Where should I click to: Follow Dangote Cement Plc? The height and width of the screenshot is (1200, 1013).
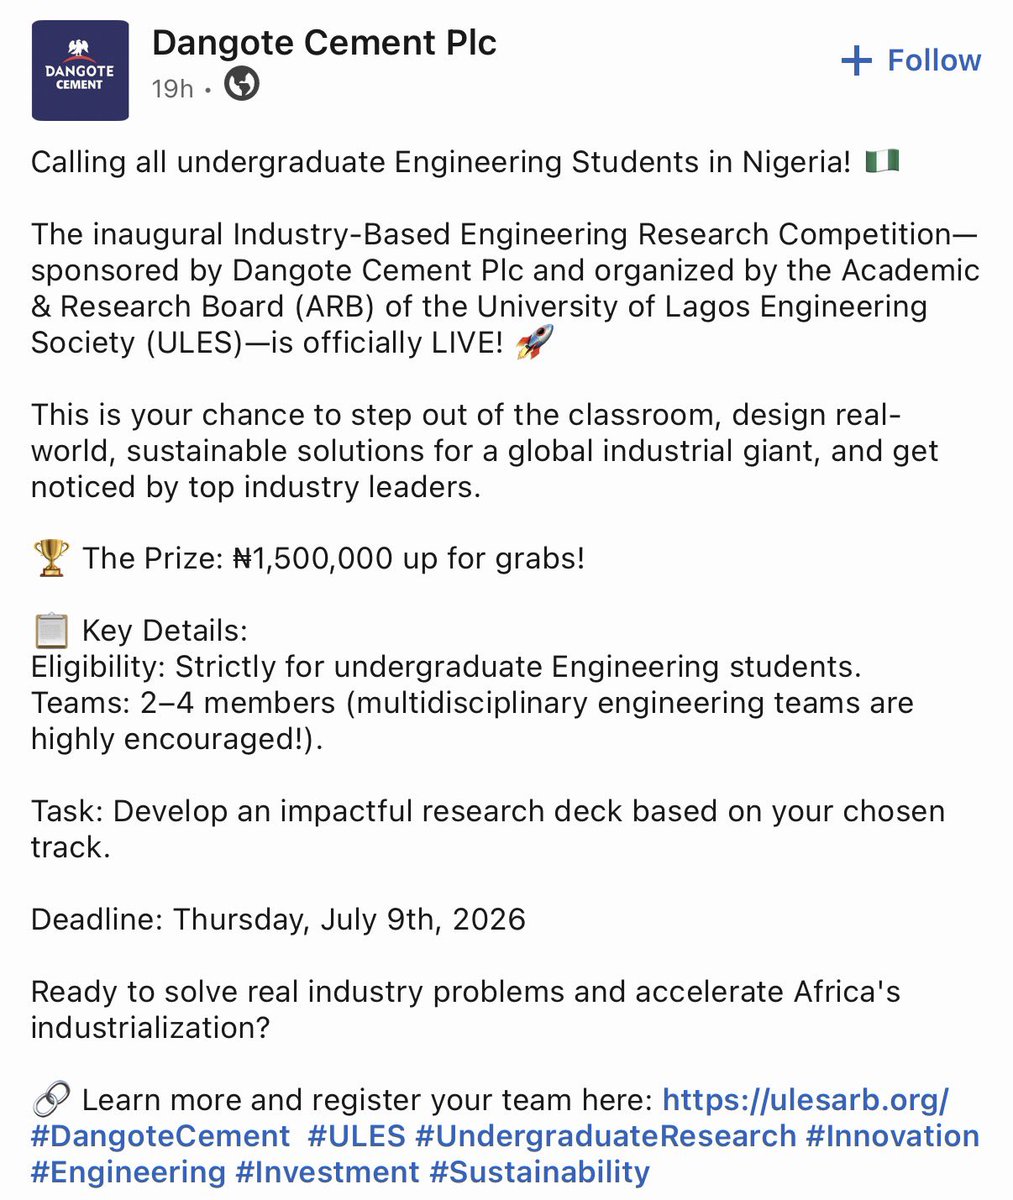911,61
